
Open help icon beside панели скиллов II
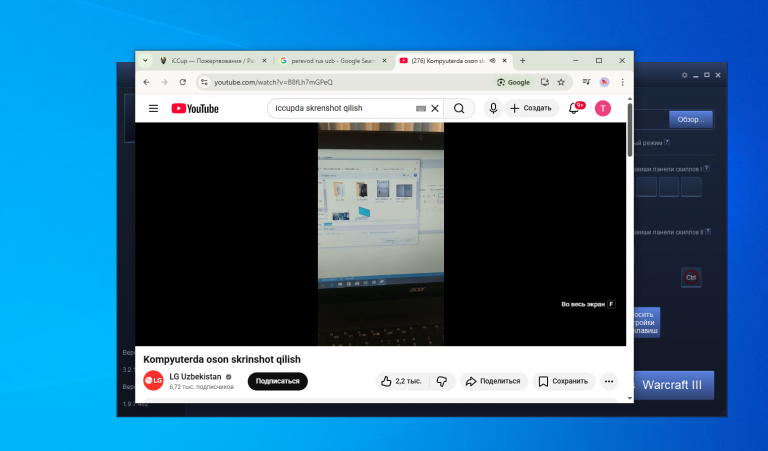click(x=708, y=232)
